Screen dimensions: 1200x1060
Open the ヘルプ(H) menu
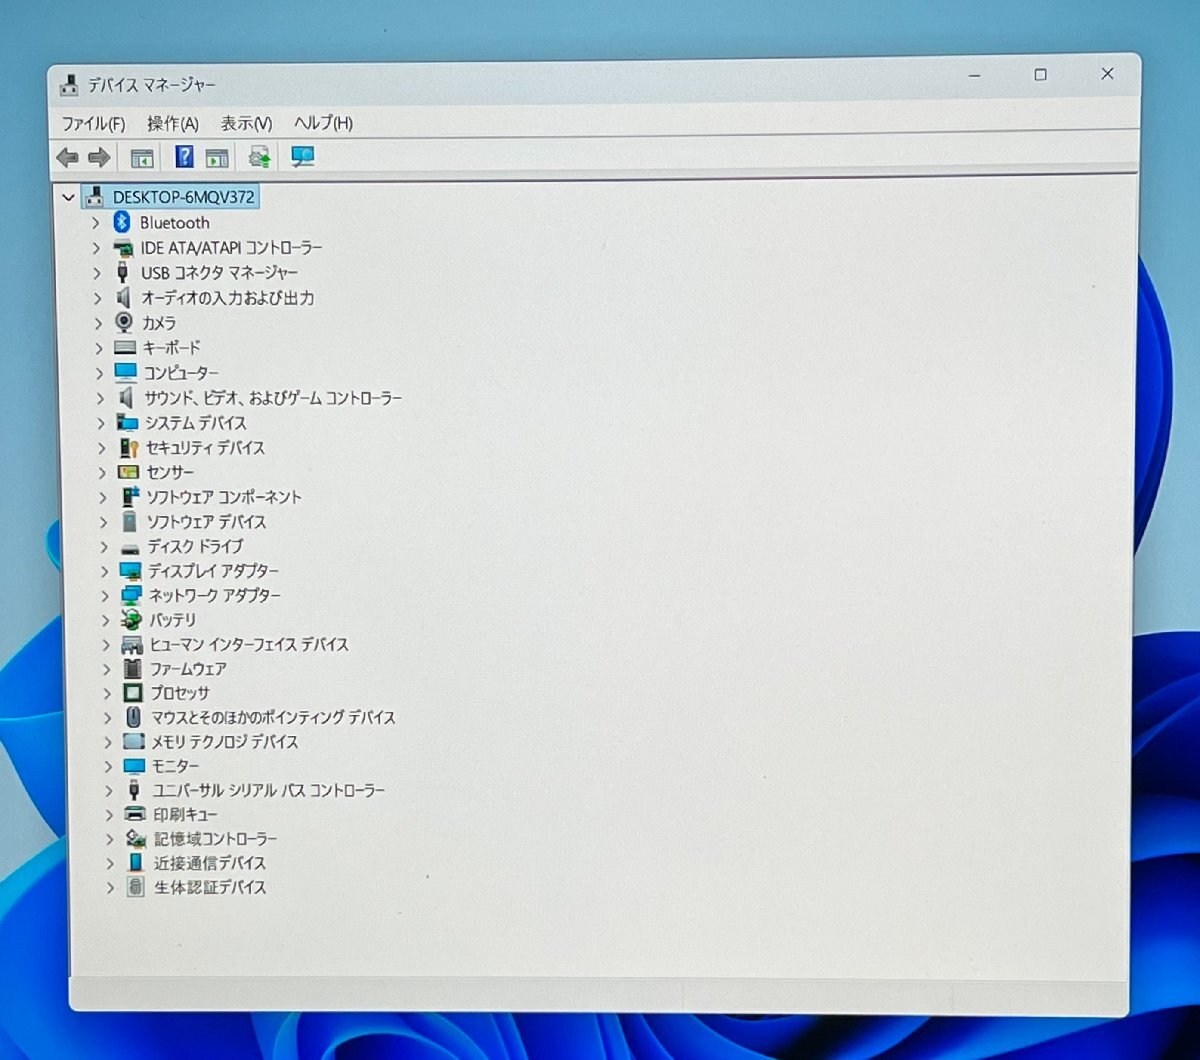pos(323,123)
